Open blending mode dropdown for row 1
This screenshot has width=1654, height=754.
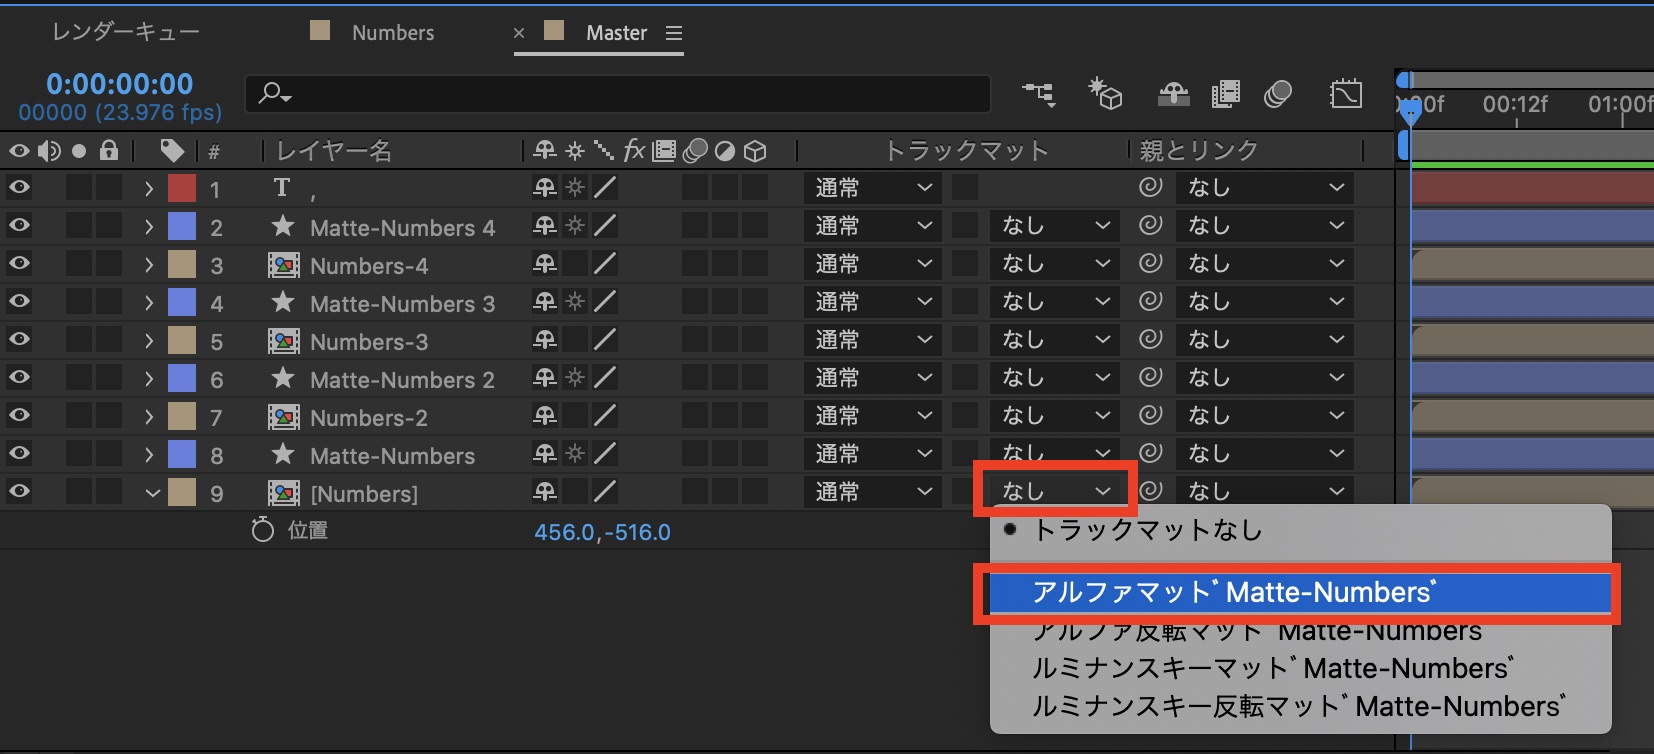click(x=873, y=188)
